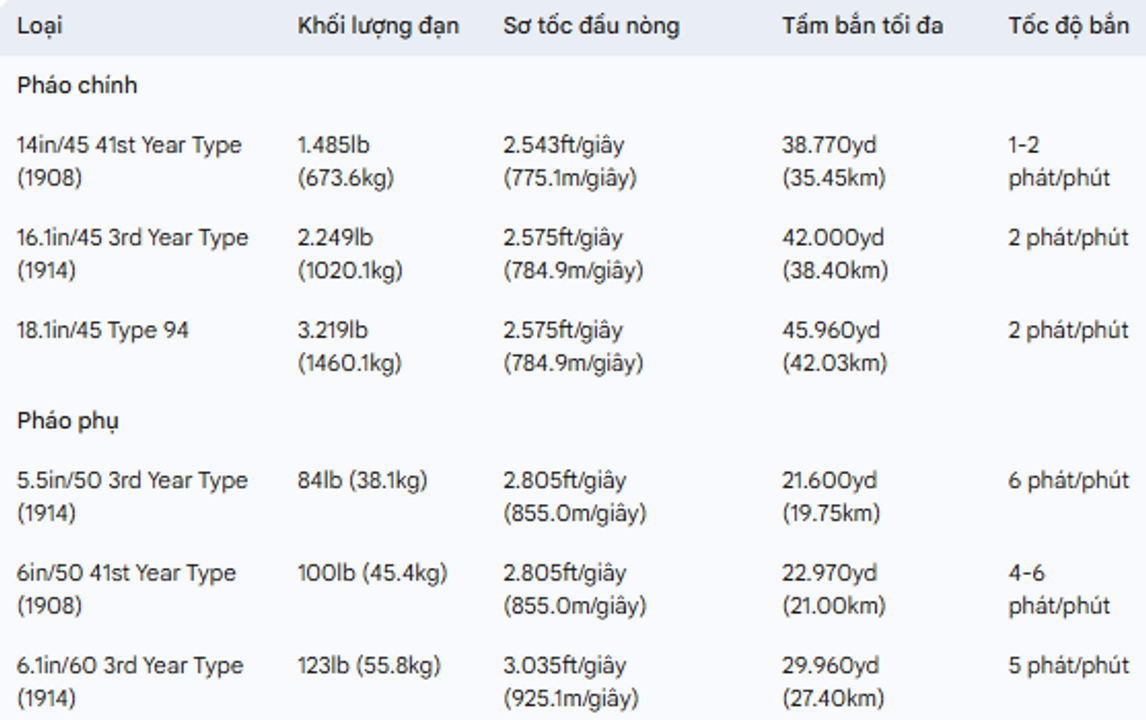Image resolution: width=1146 pixels, height=720 pixels.
Task: Click the "Pháo phụ" section label
Action: [68, 421]
